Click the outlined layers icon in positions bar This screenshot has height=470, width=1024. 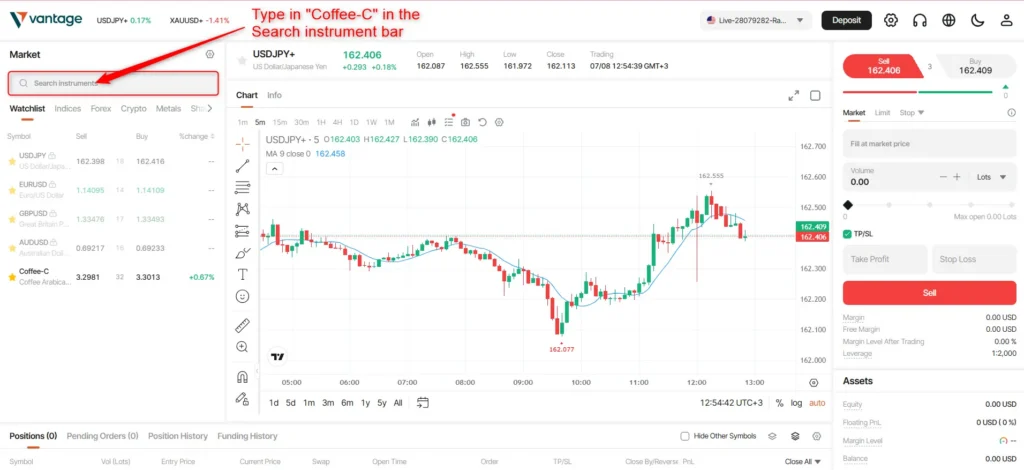point(772,436)
